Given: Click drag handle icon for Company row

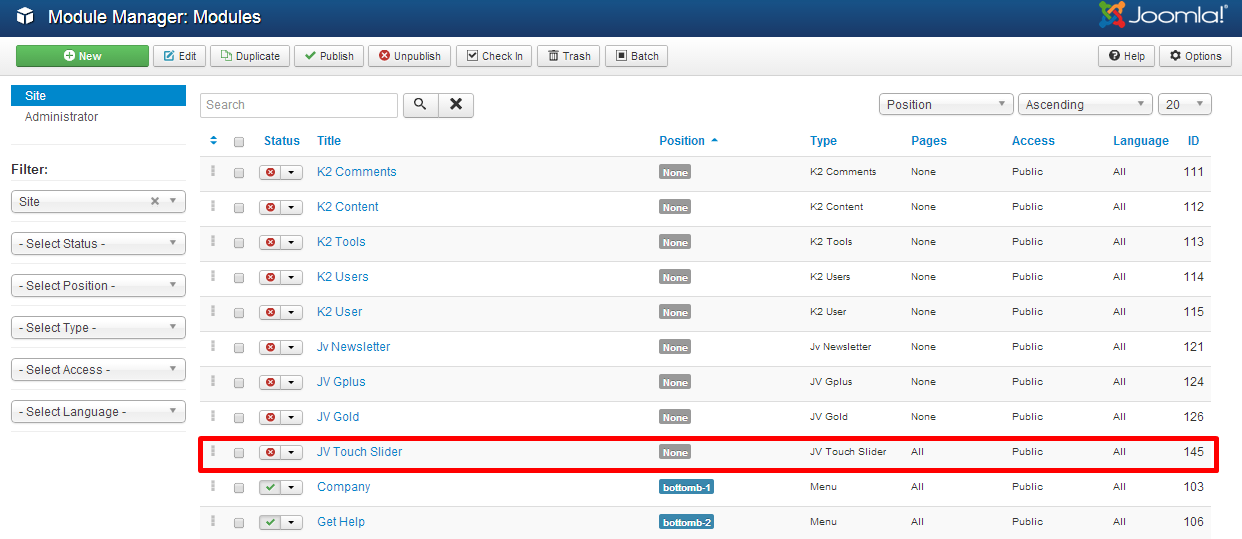Looking at the screenshot, I should click(213, 486).
